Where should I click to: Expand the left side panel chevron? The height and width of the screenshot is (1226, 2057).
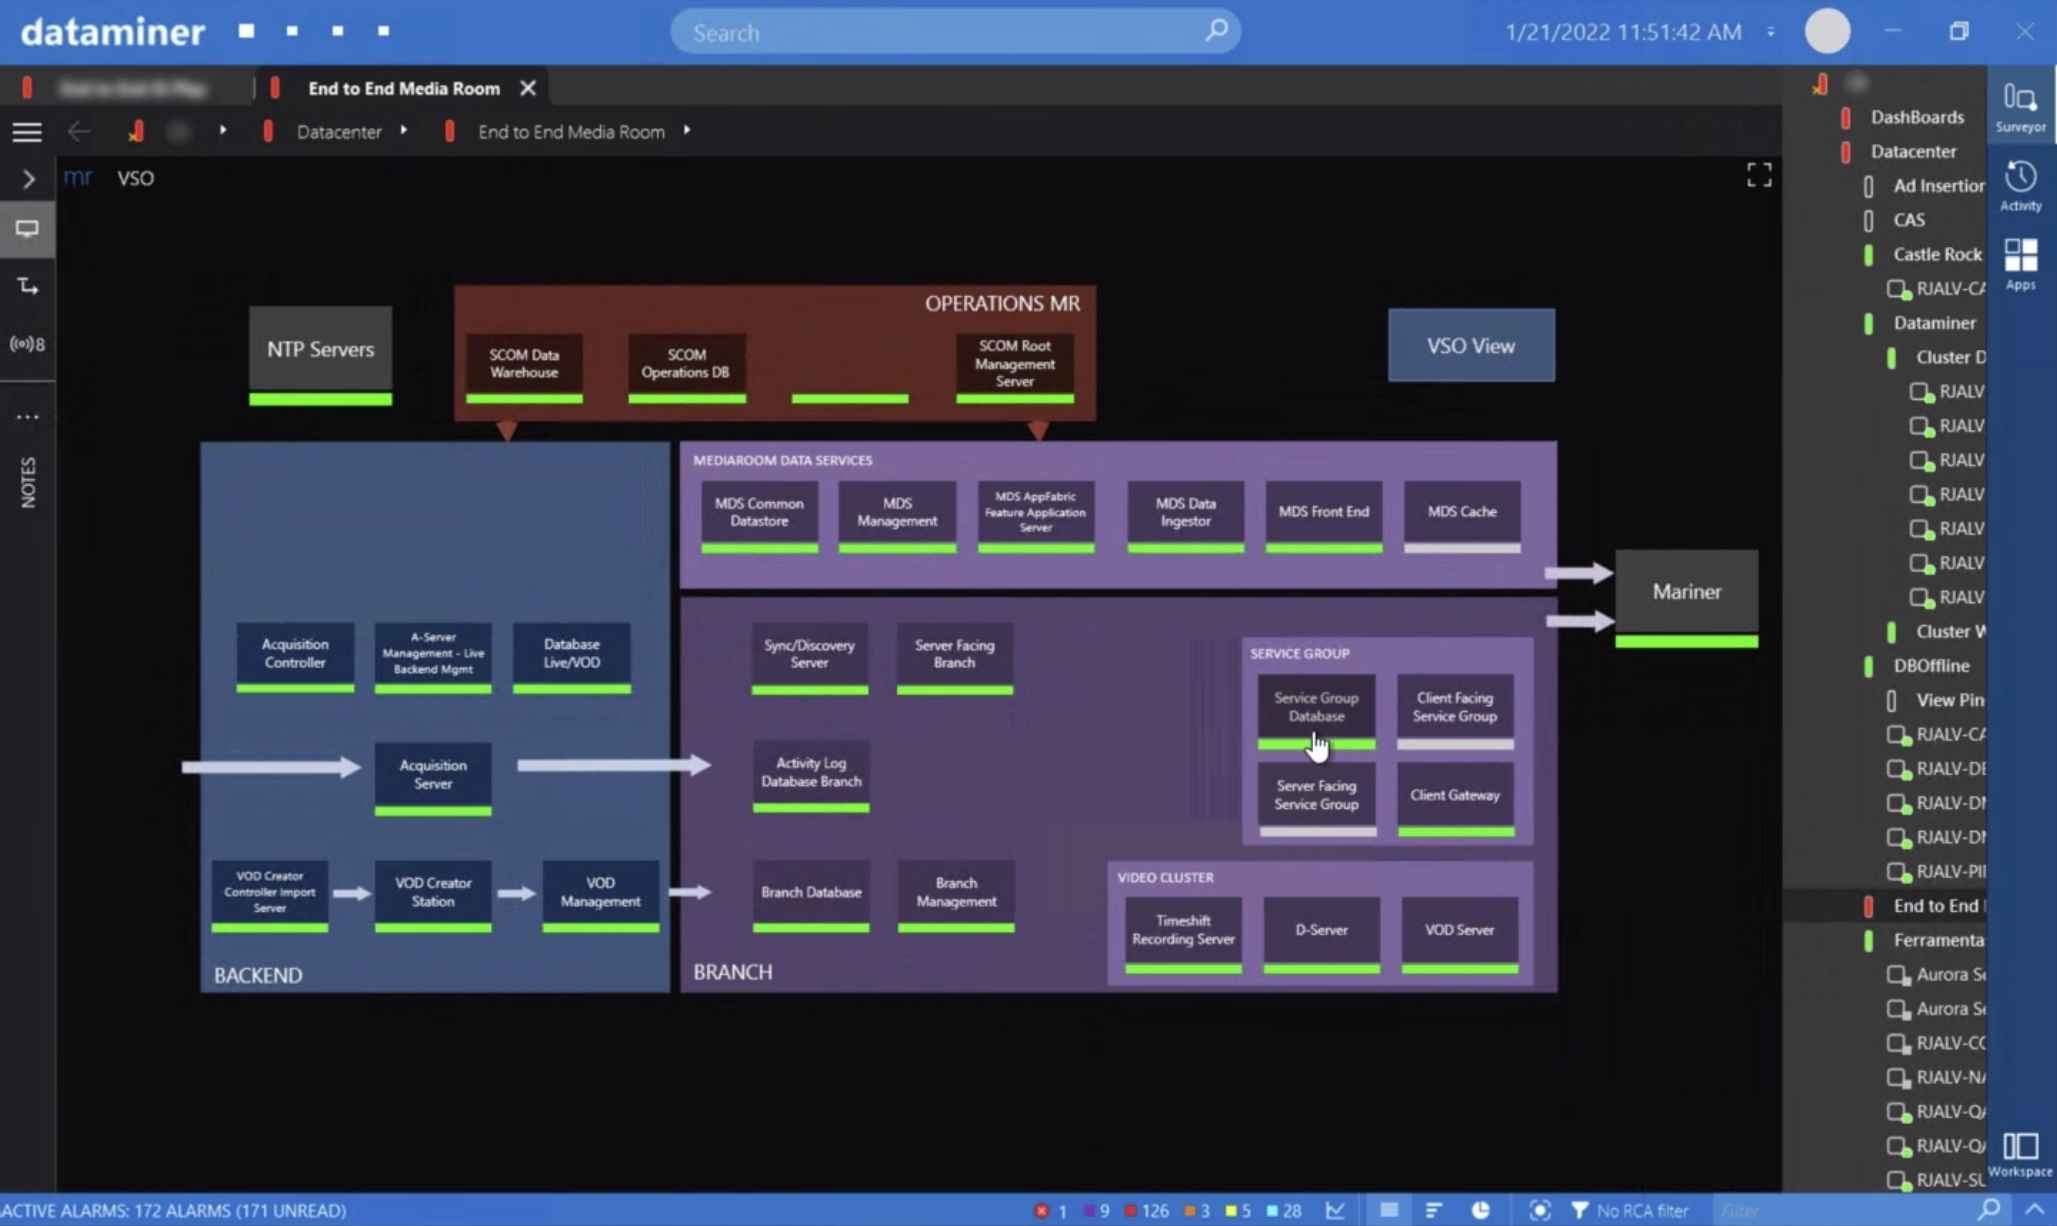(28, 179)
